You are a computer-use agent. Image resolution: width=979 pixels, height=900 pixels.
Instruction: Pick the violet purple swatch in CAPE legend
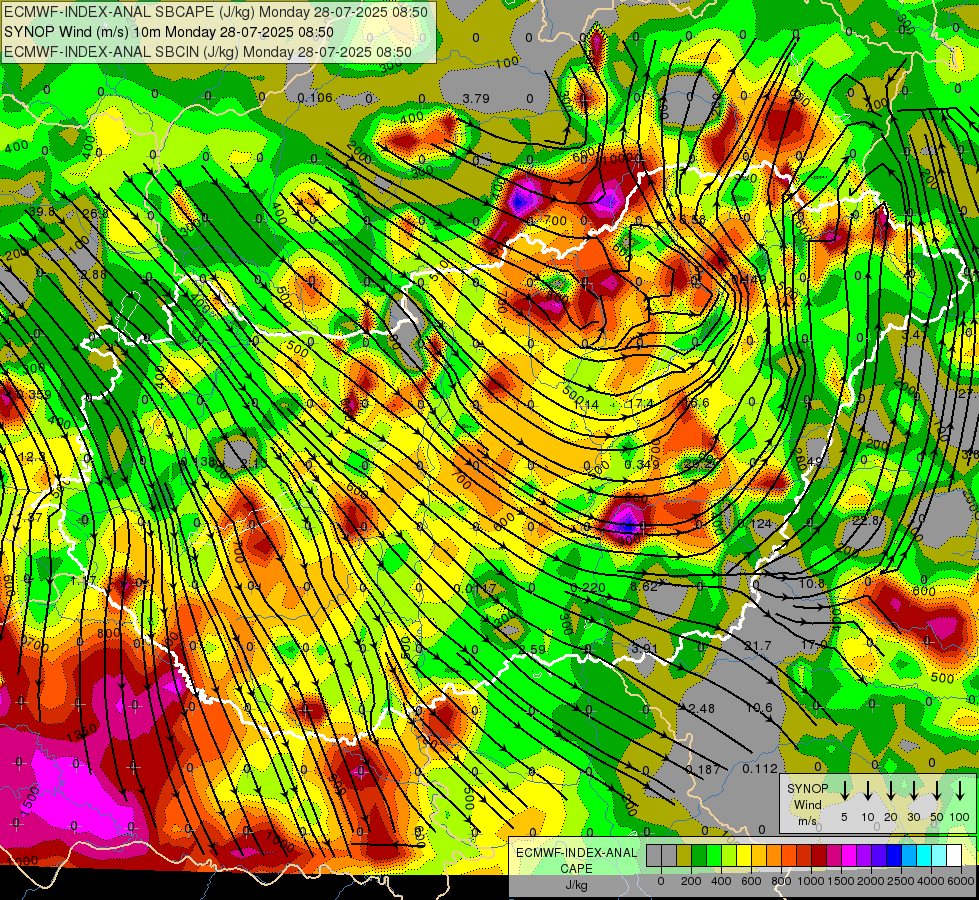pyautogui.click(x=863, y=855)
